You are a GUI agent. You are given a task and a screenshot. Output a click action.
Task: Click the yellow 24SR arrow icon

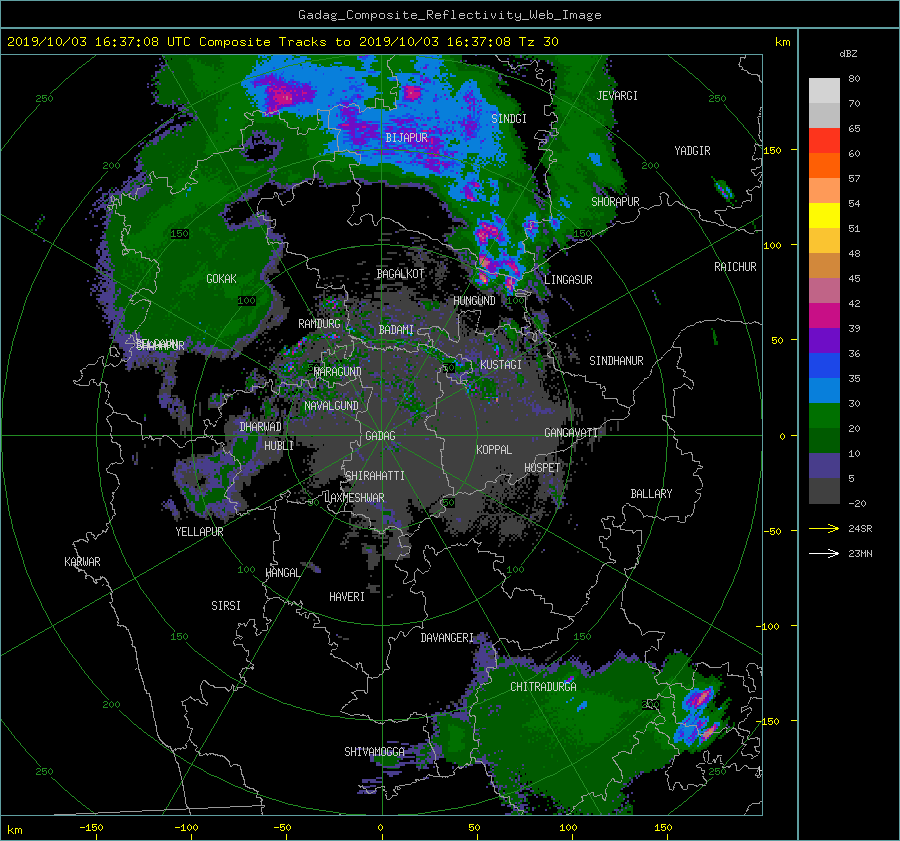(x=824, y=528)
